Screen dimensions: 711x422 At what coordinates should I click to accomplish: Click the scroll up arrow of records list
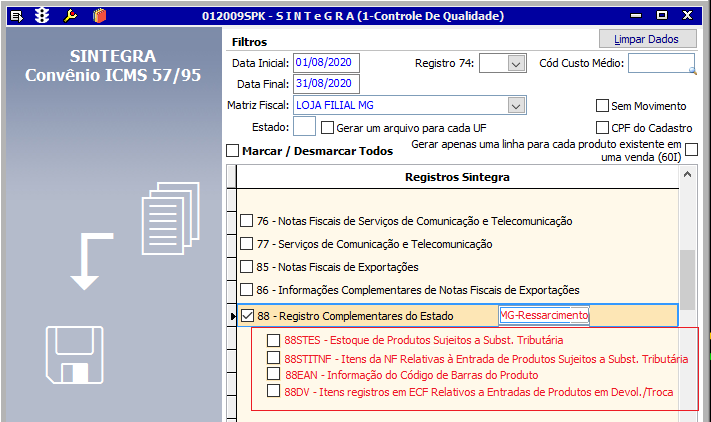[687, 175]
